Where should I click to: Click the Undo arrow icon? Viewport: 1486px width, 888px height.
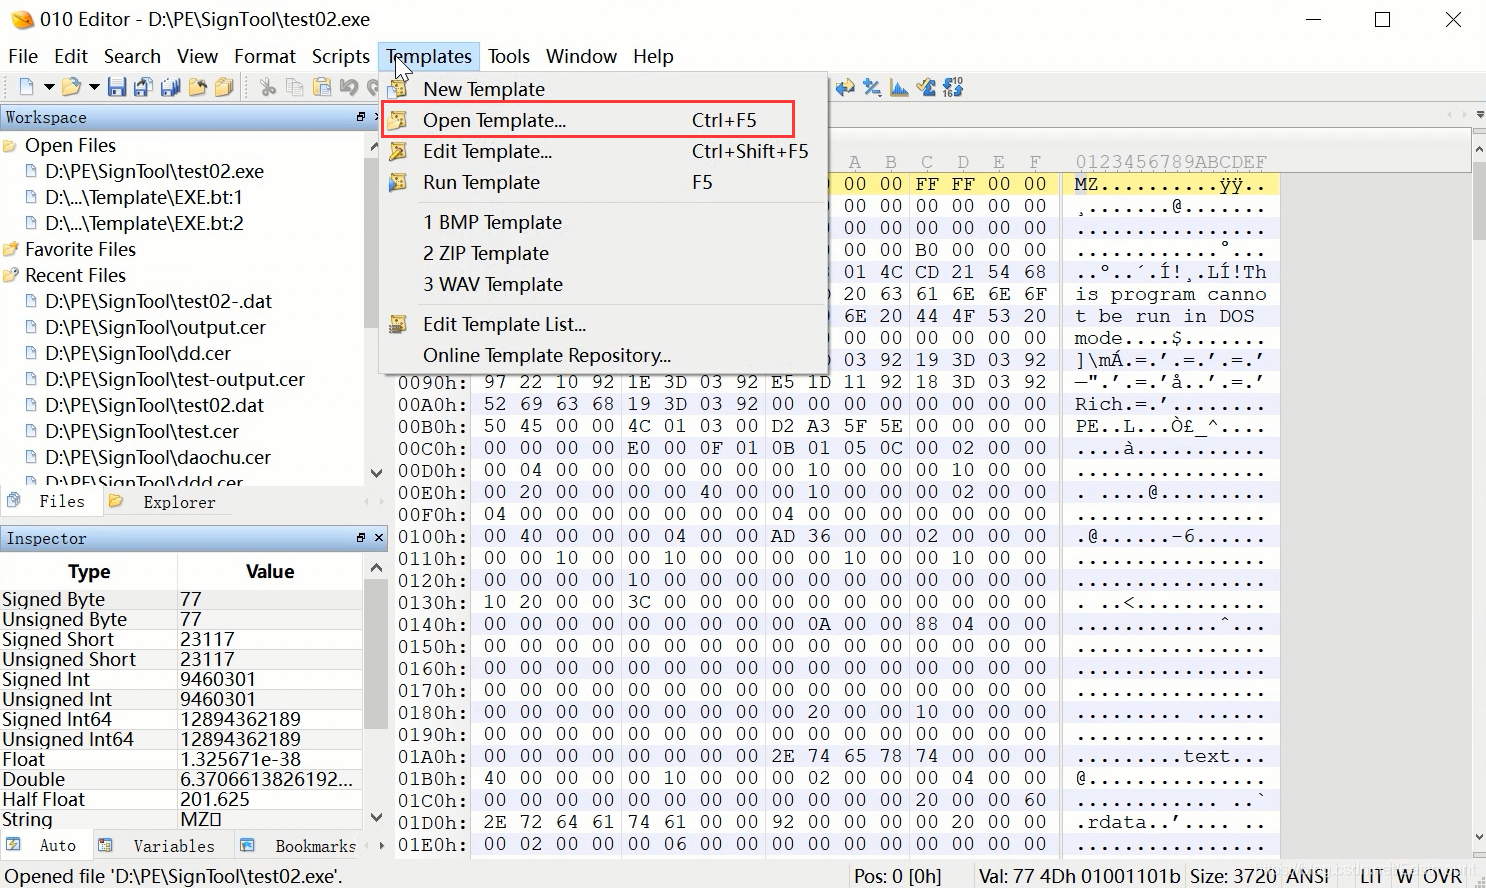(x=348, y=87)
